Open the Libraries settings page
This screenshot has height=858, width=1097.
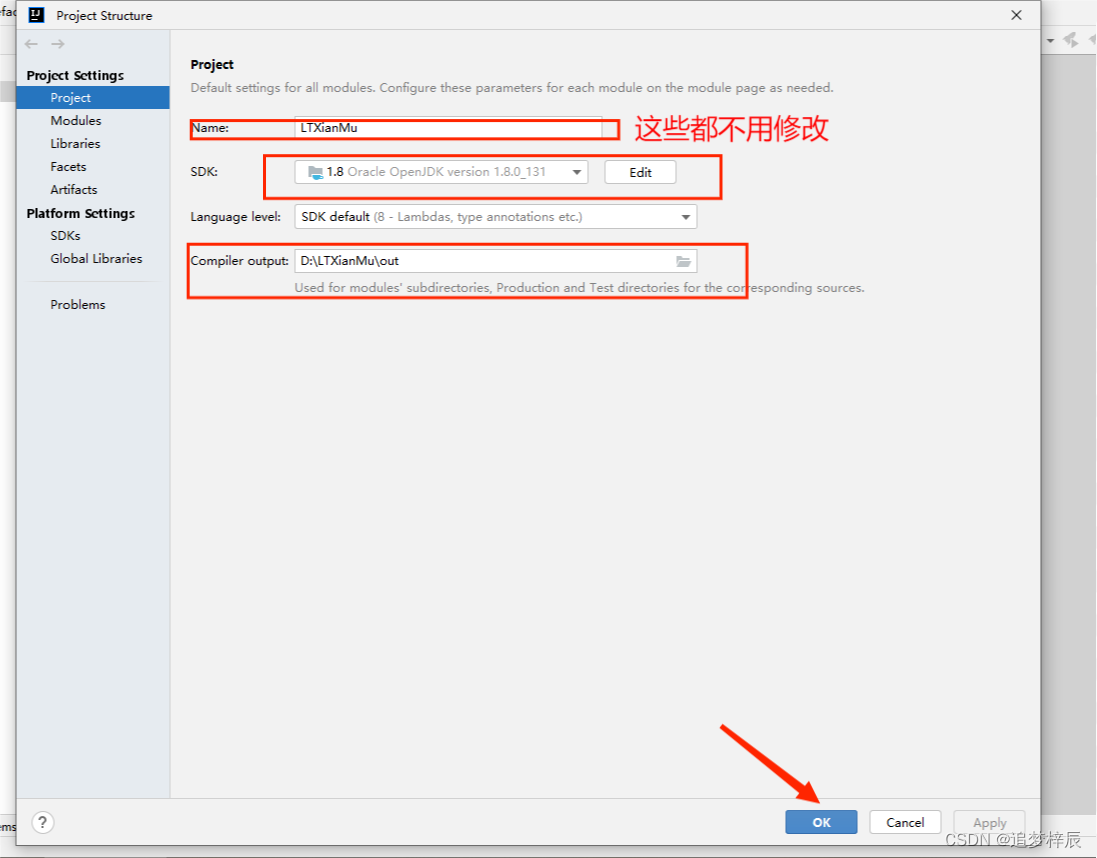75,143
